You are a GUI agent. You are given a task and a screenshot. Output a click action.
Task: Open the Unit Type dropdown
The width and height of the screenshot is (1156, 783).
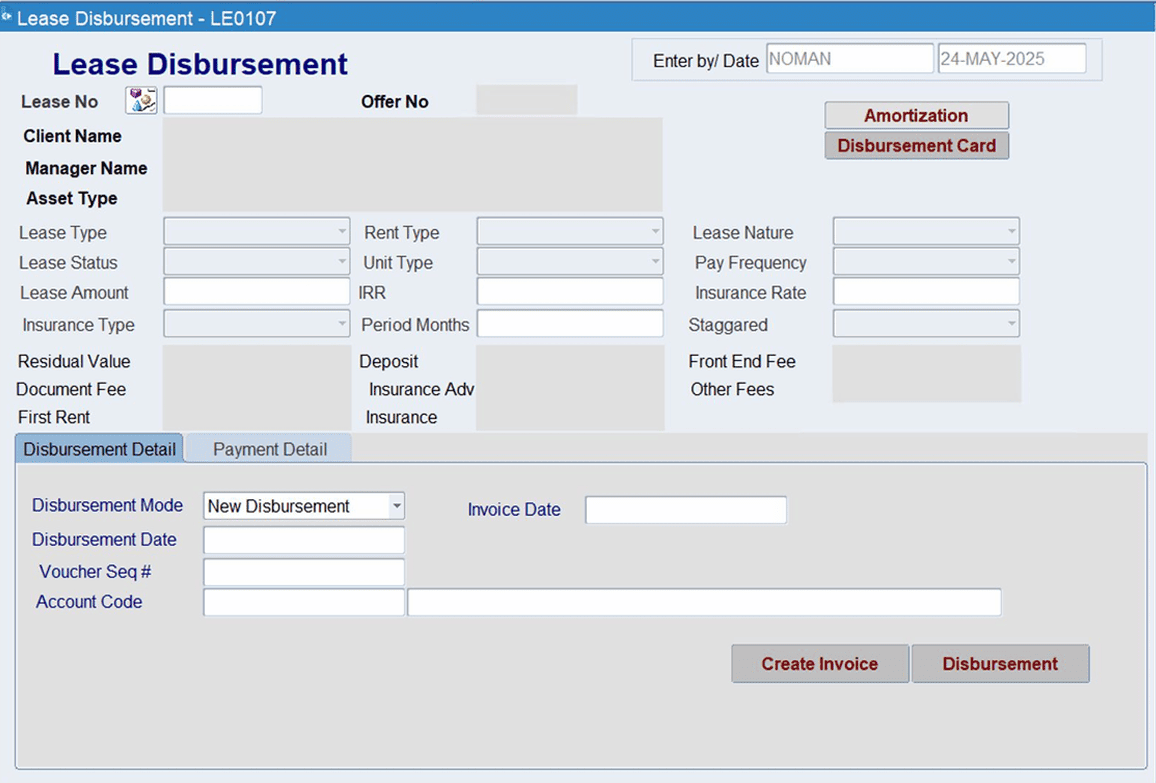[654, 262]
